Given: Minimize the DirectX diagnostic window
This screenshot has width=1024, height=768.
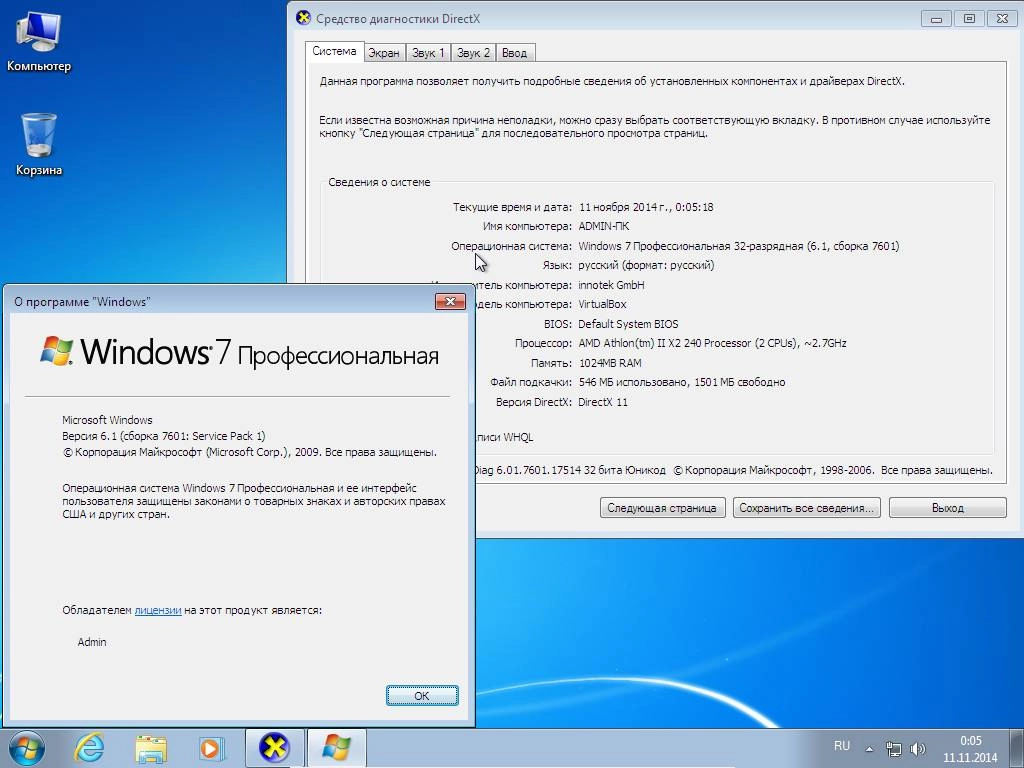Looking at the screenshot, I should click(936, 18).
